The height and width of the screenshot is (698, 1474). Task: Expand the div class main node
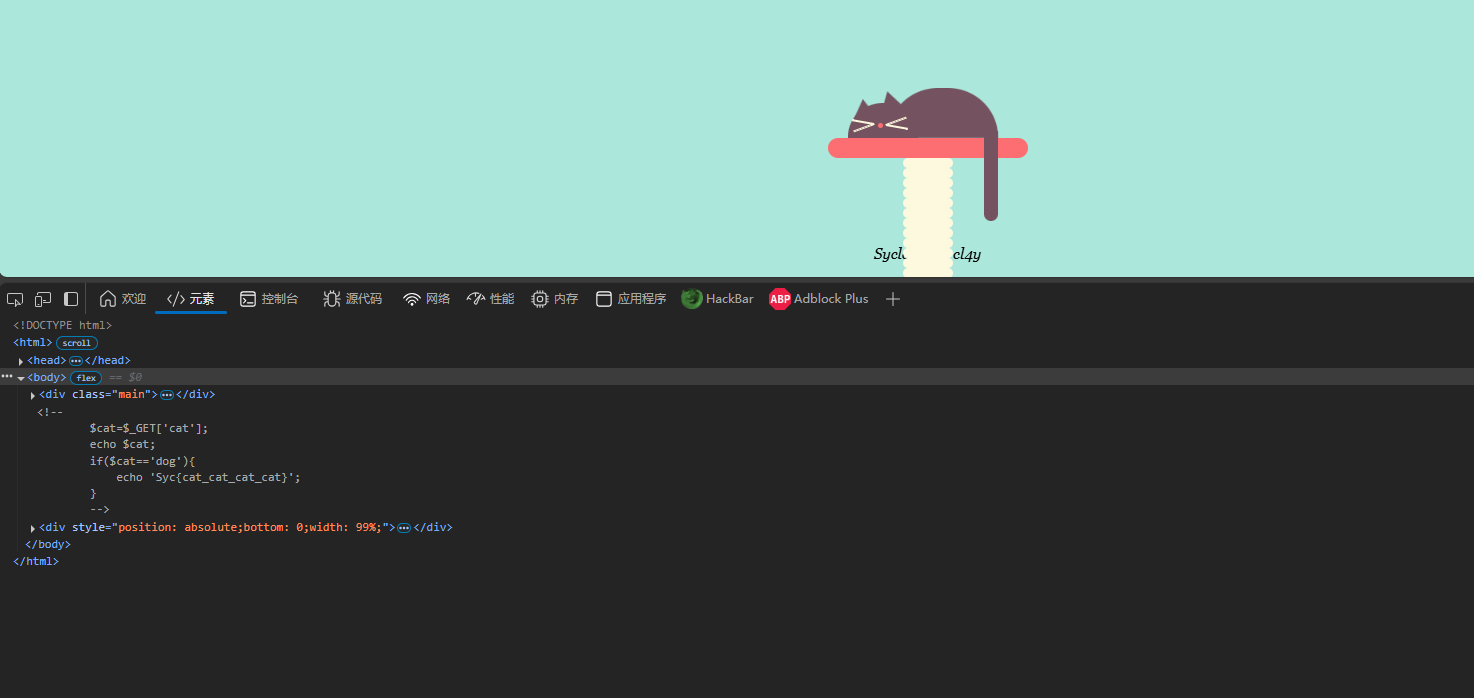tap(33, 395)
